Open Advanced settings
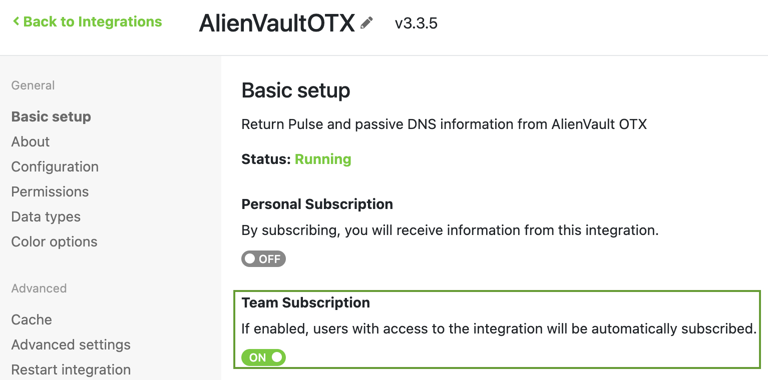 [71, 344]
